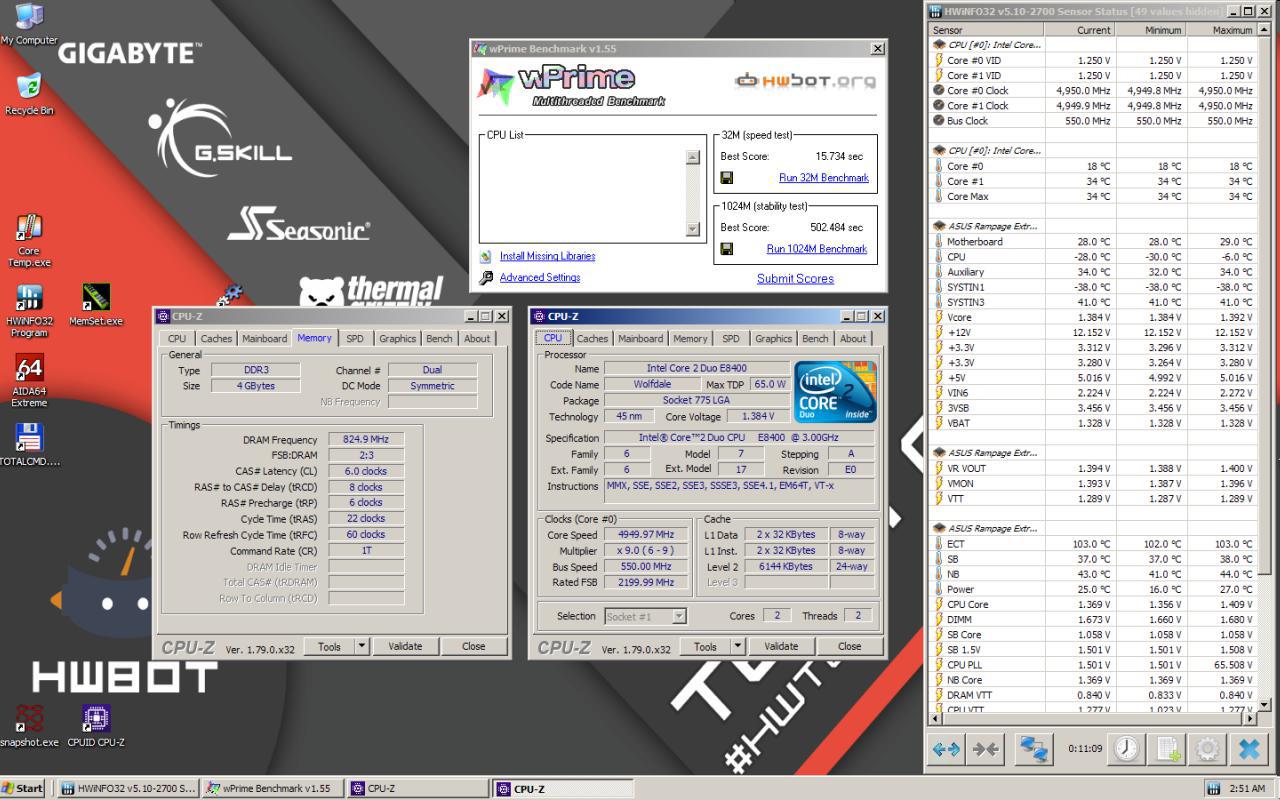Click HWiNFO expand columns arrows icon

point(946,748)
